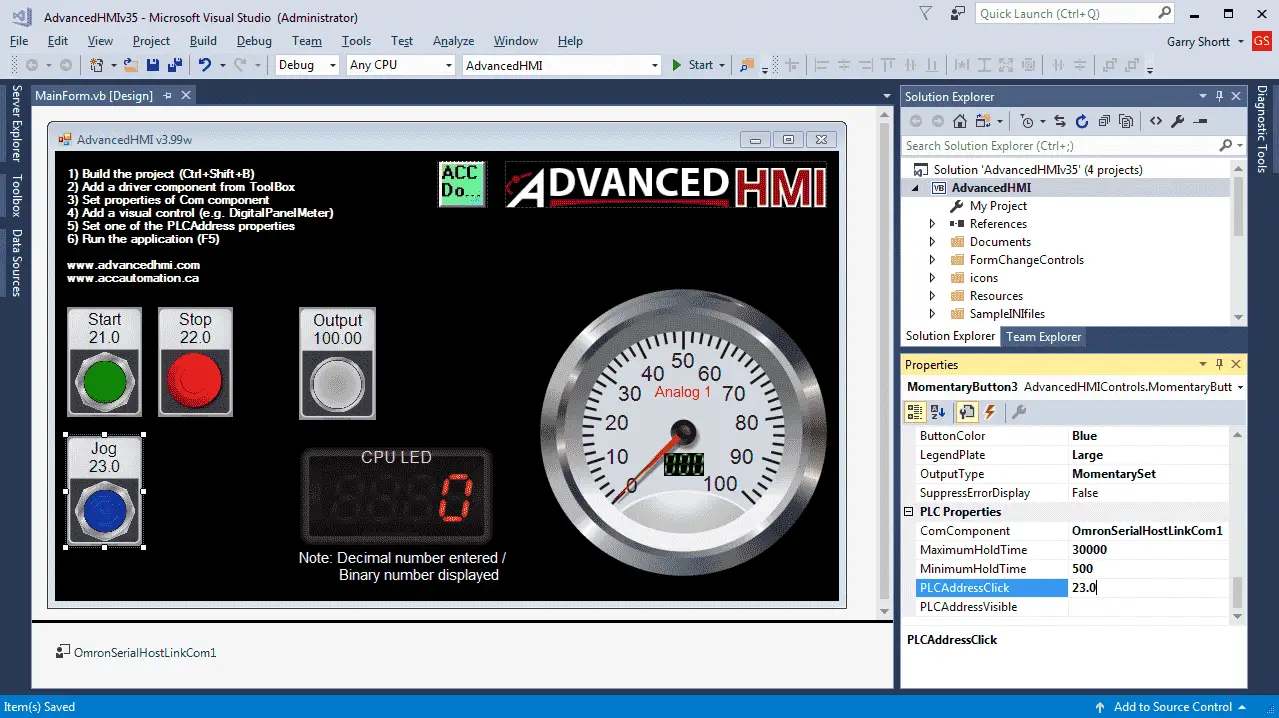The height and width of the screenshot is (718, 1279).
Task: Click the View Code icon in Solution Explorer
Action: click(1156, 121)
